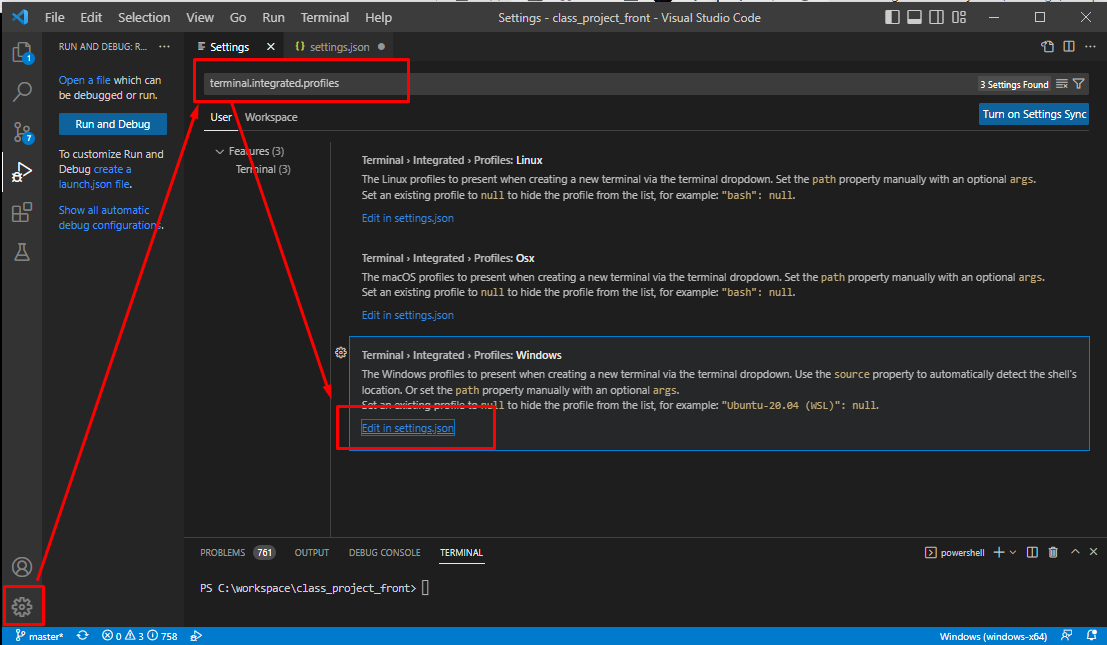Screen dimensions: 1107x645
Task: Open gear menu for Profiles: Windows setting
Action: 341,352
